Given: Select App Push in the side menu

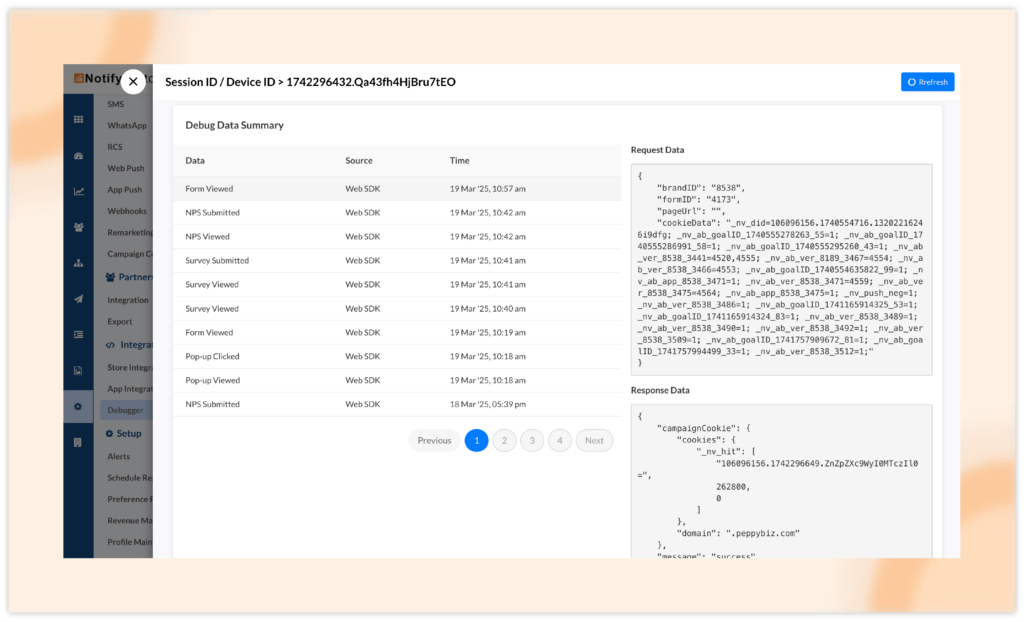Looking at the screenshot, I should click(124, 189).
